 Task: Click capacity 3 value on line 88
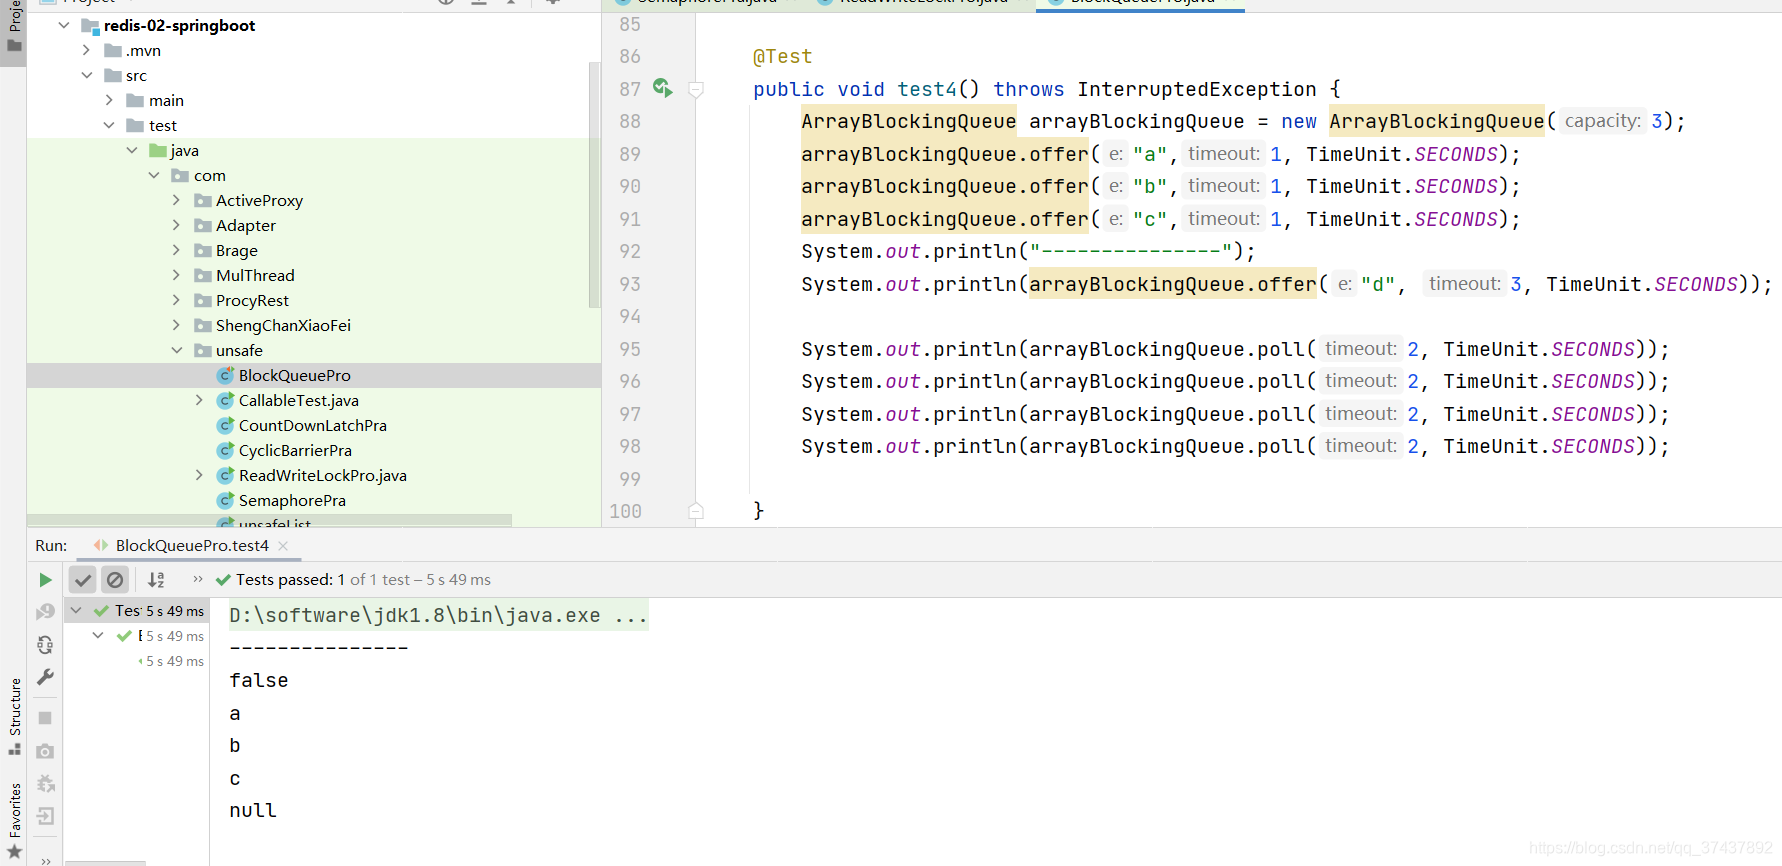[x=1657, y=121]
